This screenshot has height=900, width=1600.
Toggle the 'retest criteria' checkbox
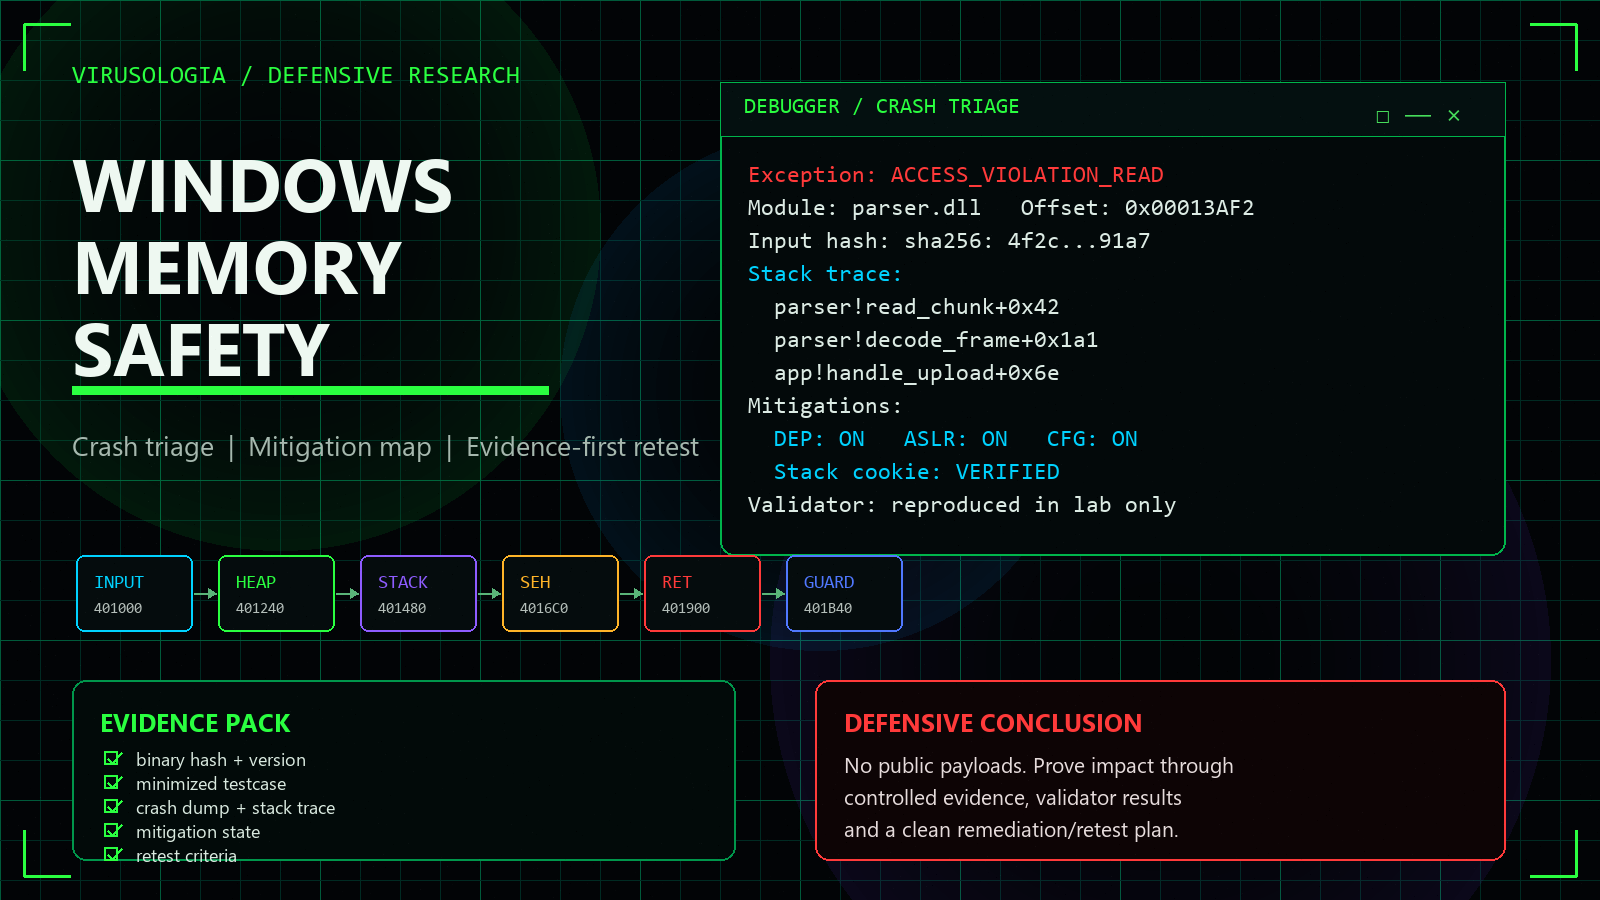[x=112, y=855]
